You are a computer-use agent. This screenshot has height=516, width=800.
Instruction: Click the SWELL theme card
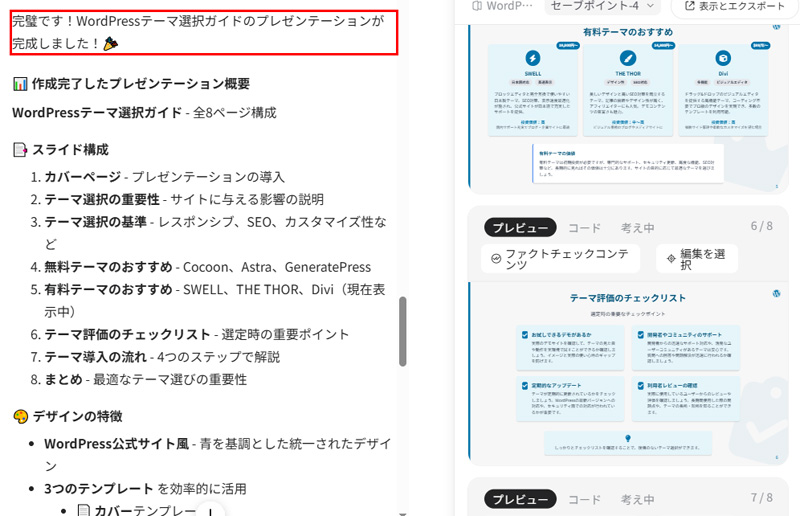[533, 90]
